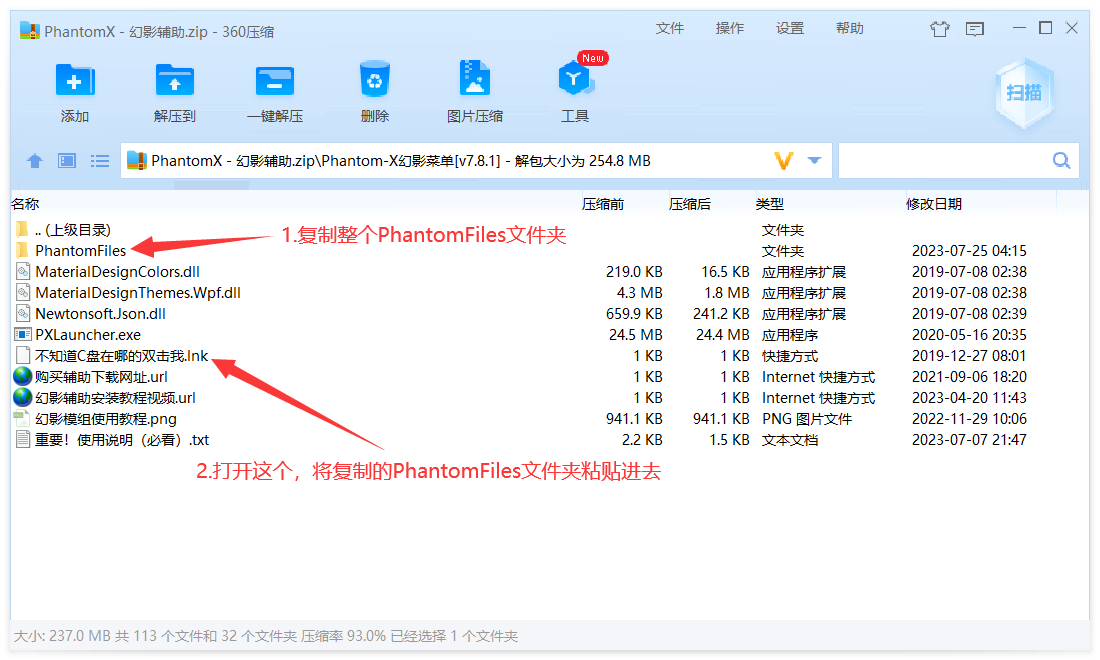This screenshot has width=1100, height=660.
Task: Click the Newtonsoft.Json.dll file icon
Action: coord(23,314)
